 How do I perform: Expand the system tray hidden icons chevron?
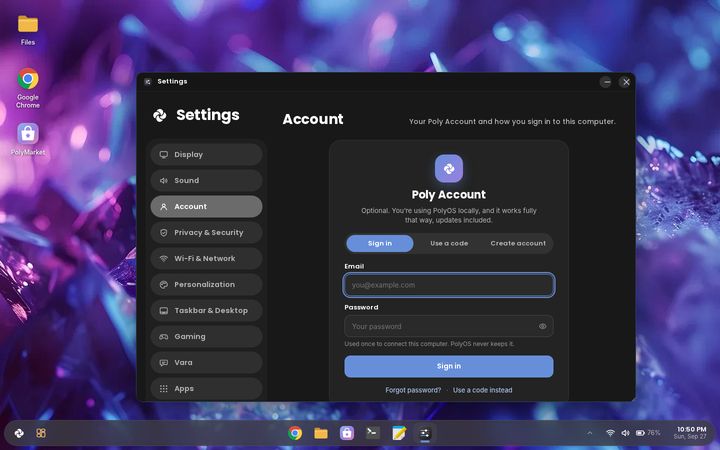tap(590, 433)
